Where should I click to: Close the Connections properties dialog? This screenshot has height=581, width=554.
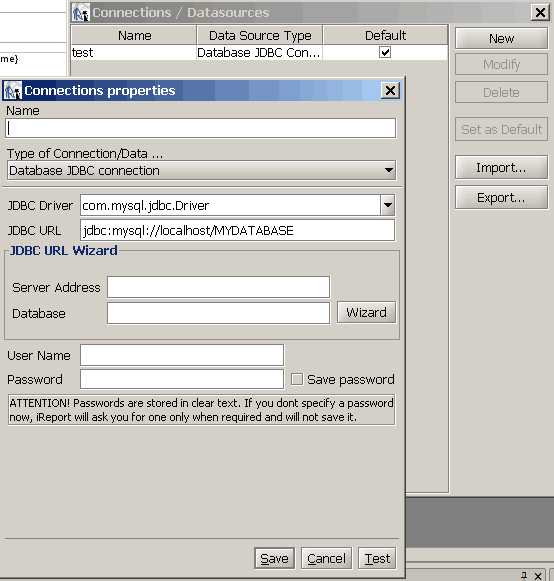[x=390, y=90]
